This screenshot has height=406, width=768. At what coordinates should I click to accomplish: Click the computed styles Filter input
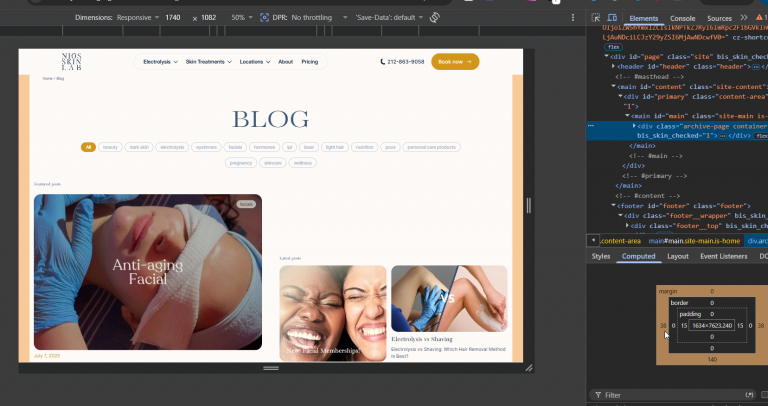pyautogui.click(x=673, y=395)
